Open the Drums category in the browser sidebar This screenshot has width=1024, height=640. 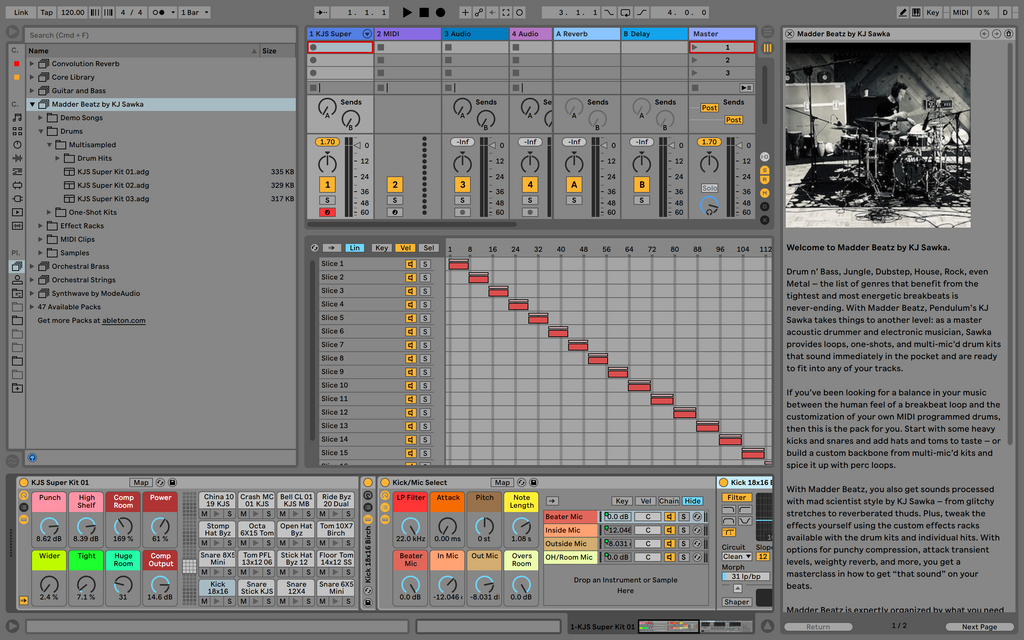[x=17, y=131]
